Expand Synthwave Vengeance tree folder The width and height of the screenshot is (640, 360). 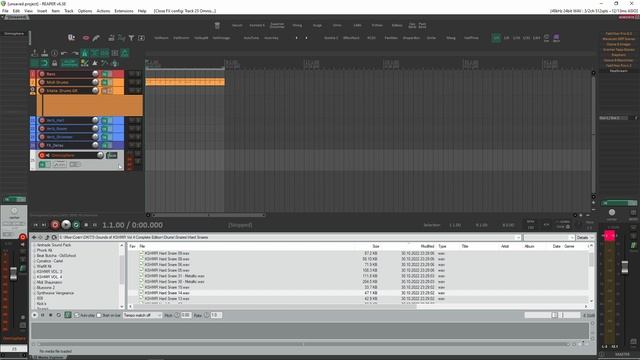point(34,293)
